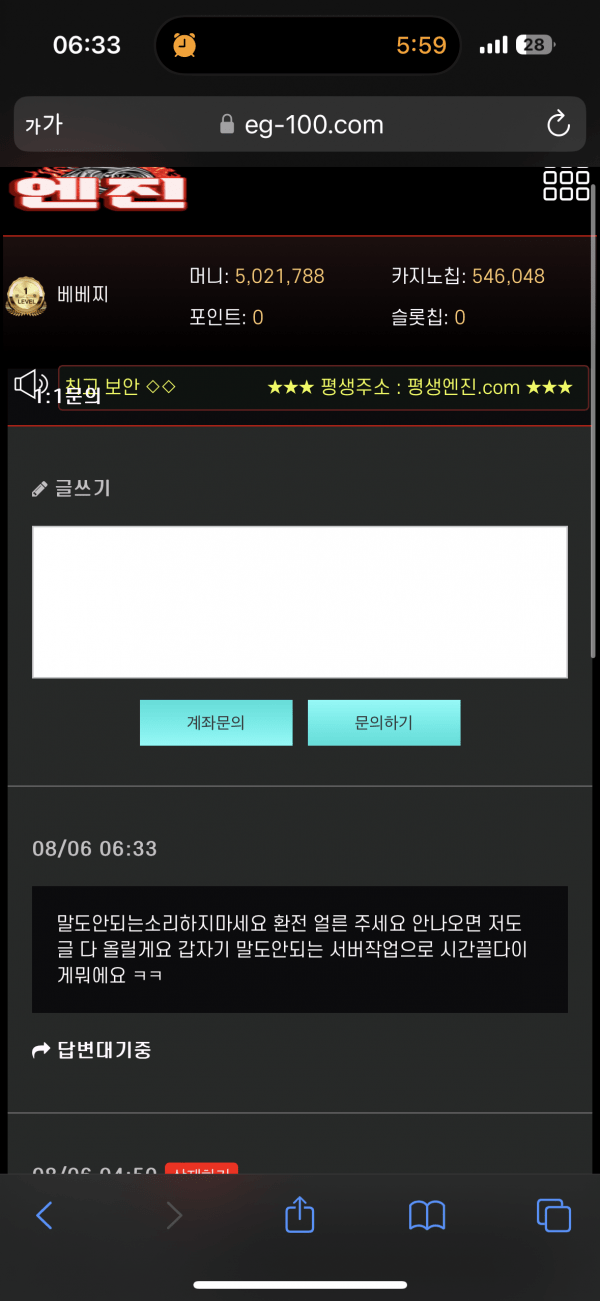Open Safari bookmarks book icon
The width and height of the screenshot is (600, 1301).
coord(427,1215)
